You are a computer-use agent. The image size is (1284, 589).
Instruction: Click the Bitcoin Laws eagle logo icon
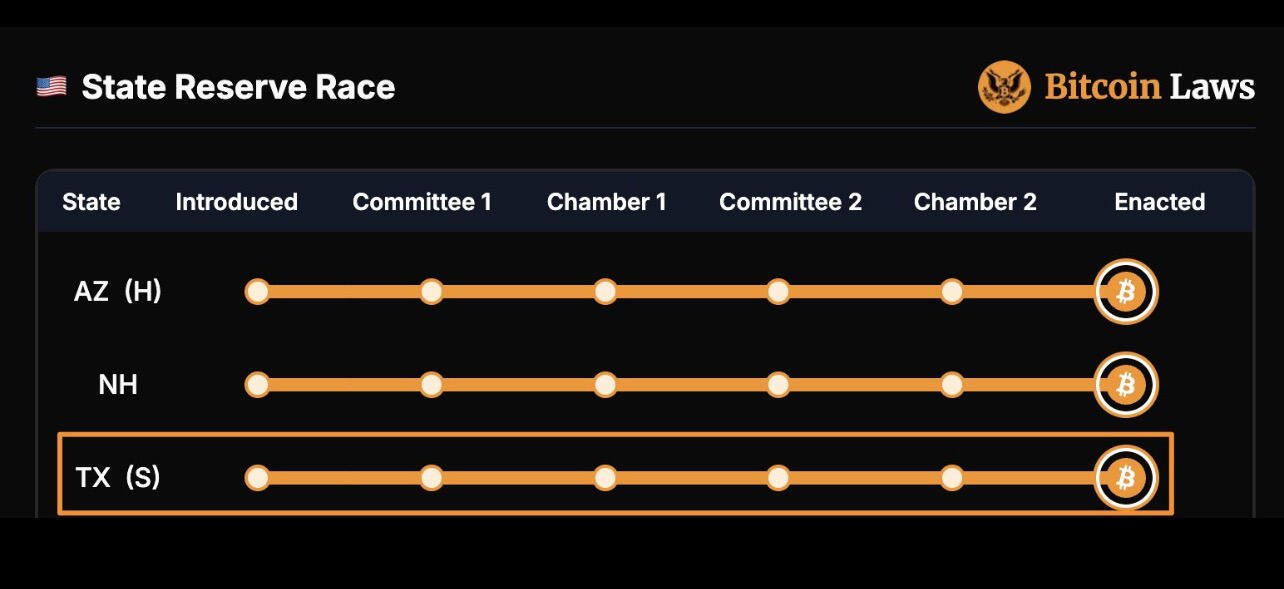click(x=1004, y=87)
